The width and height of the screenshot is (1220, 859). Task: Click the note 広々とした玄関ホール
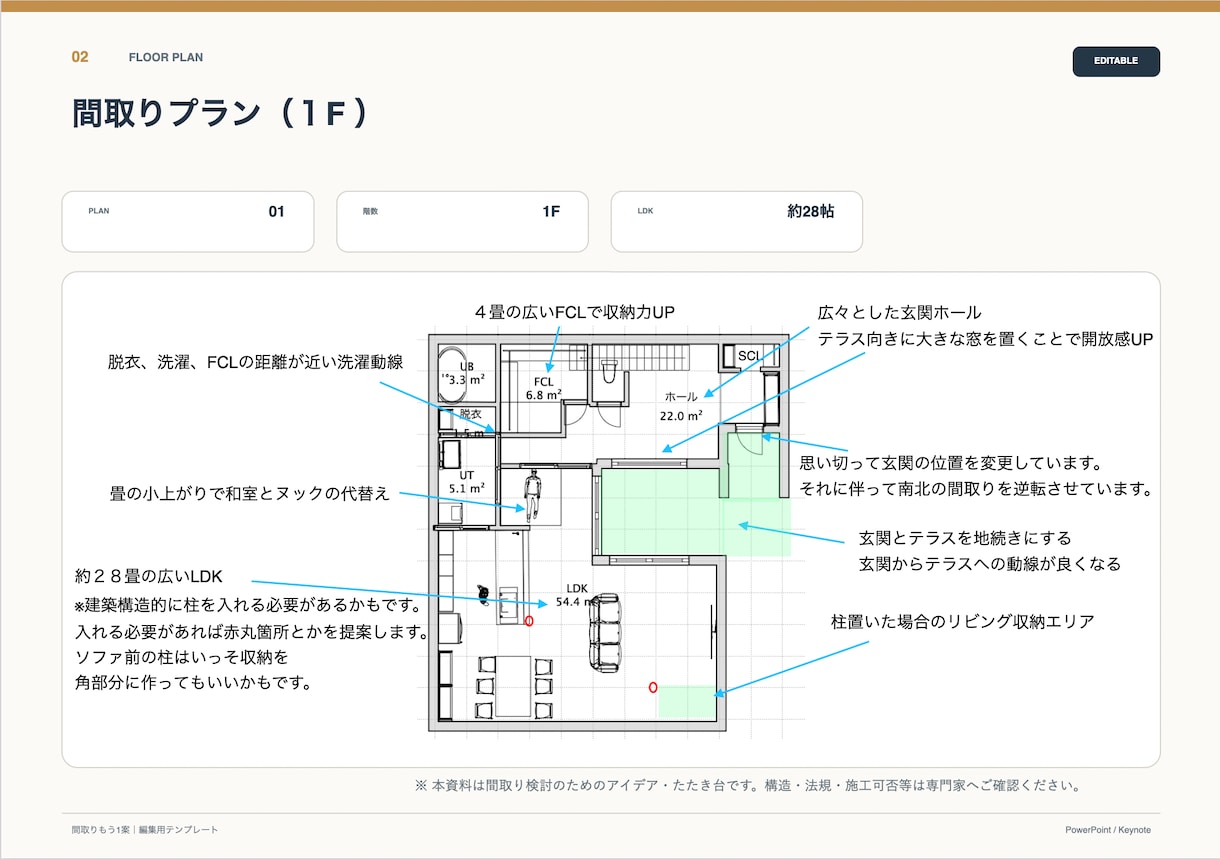point(900,312)
